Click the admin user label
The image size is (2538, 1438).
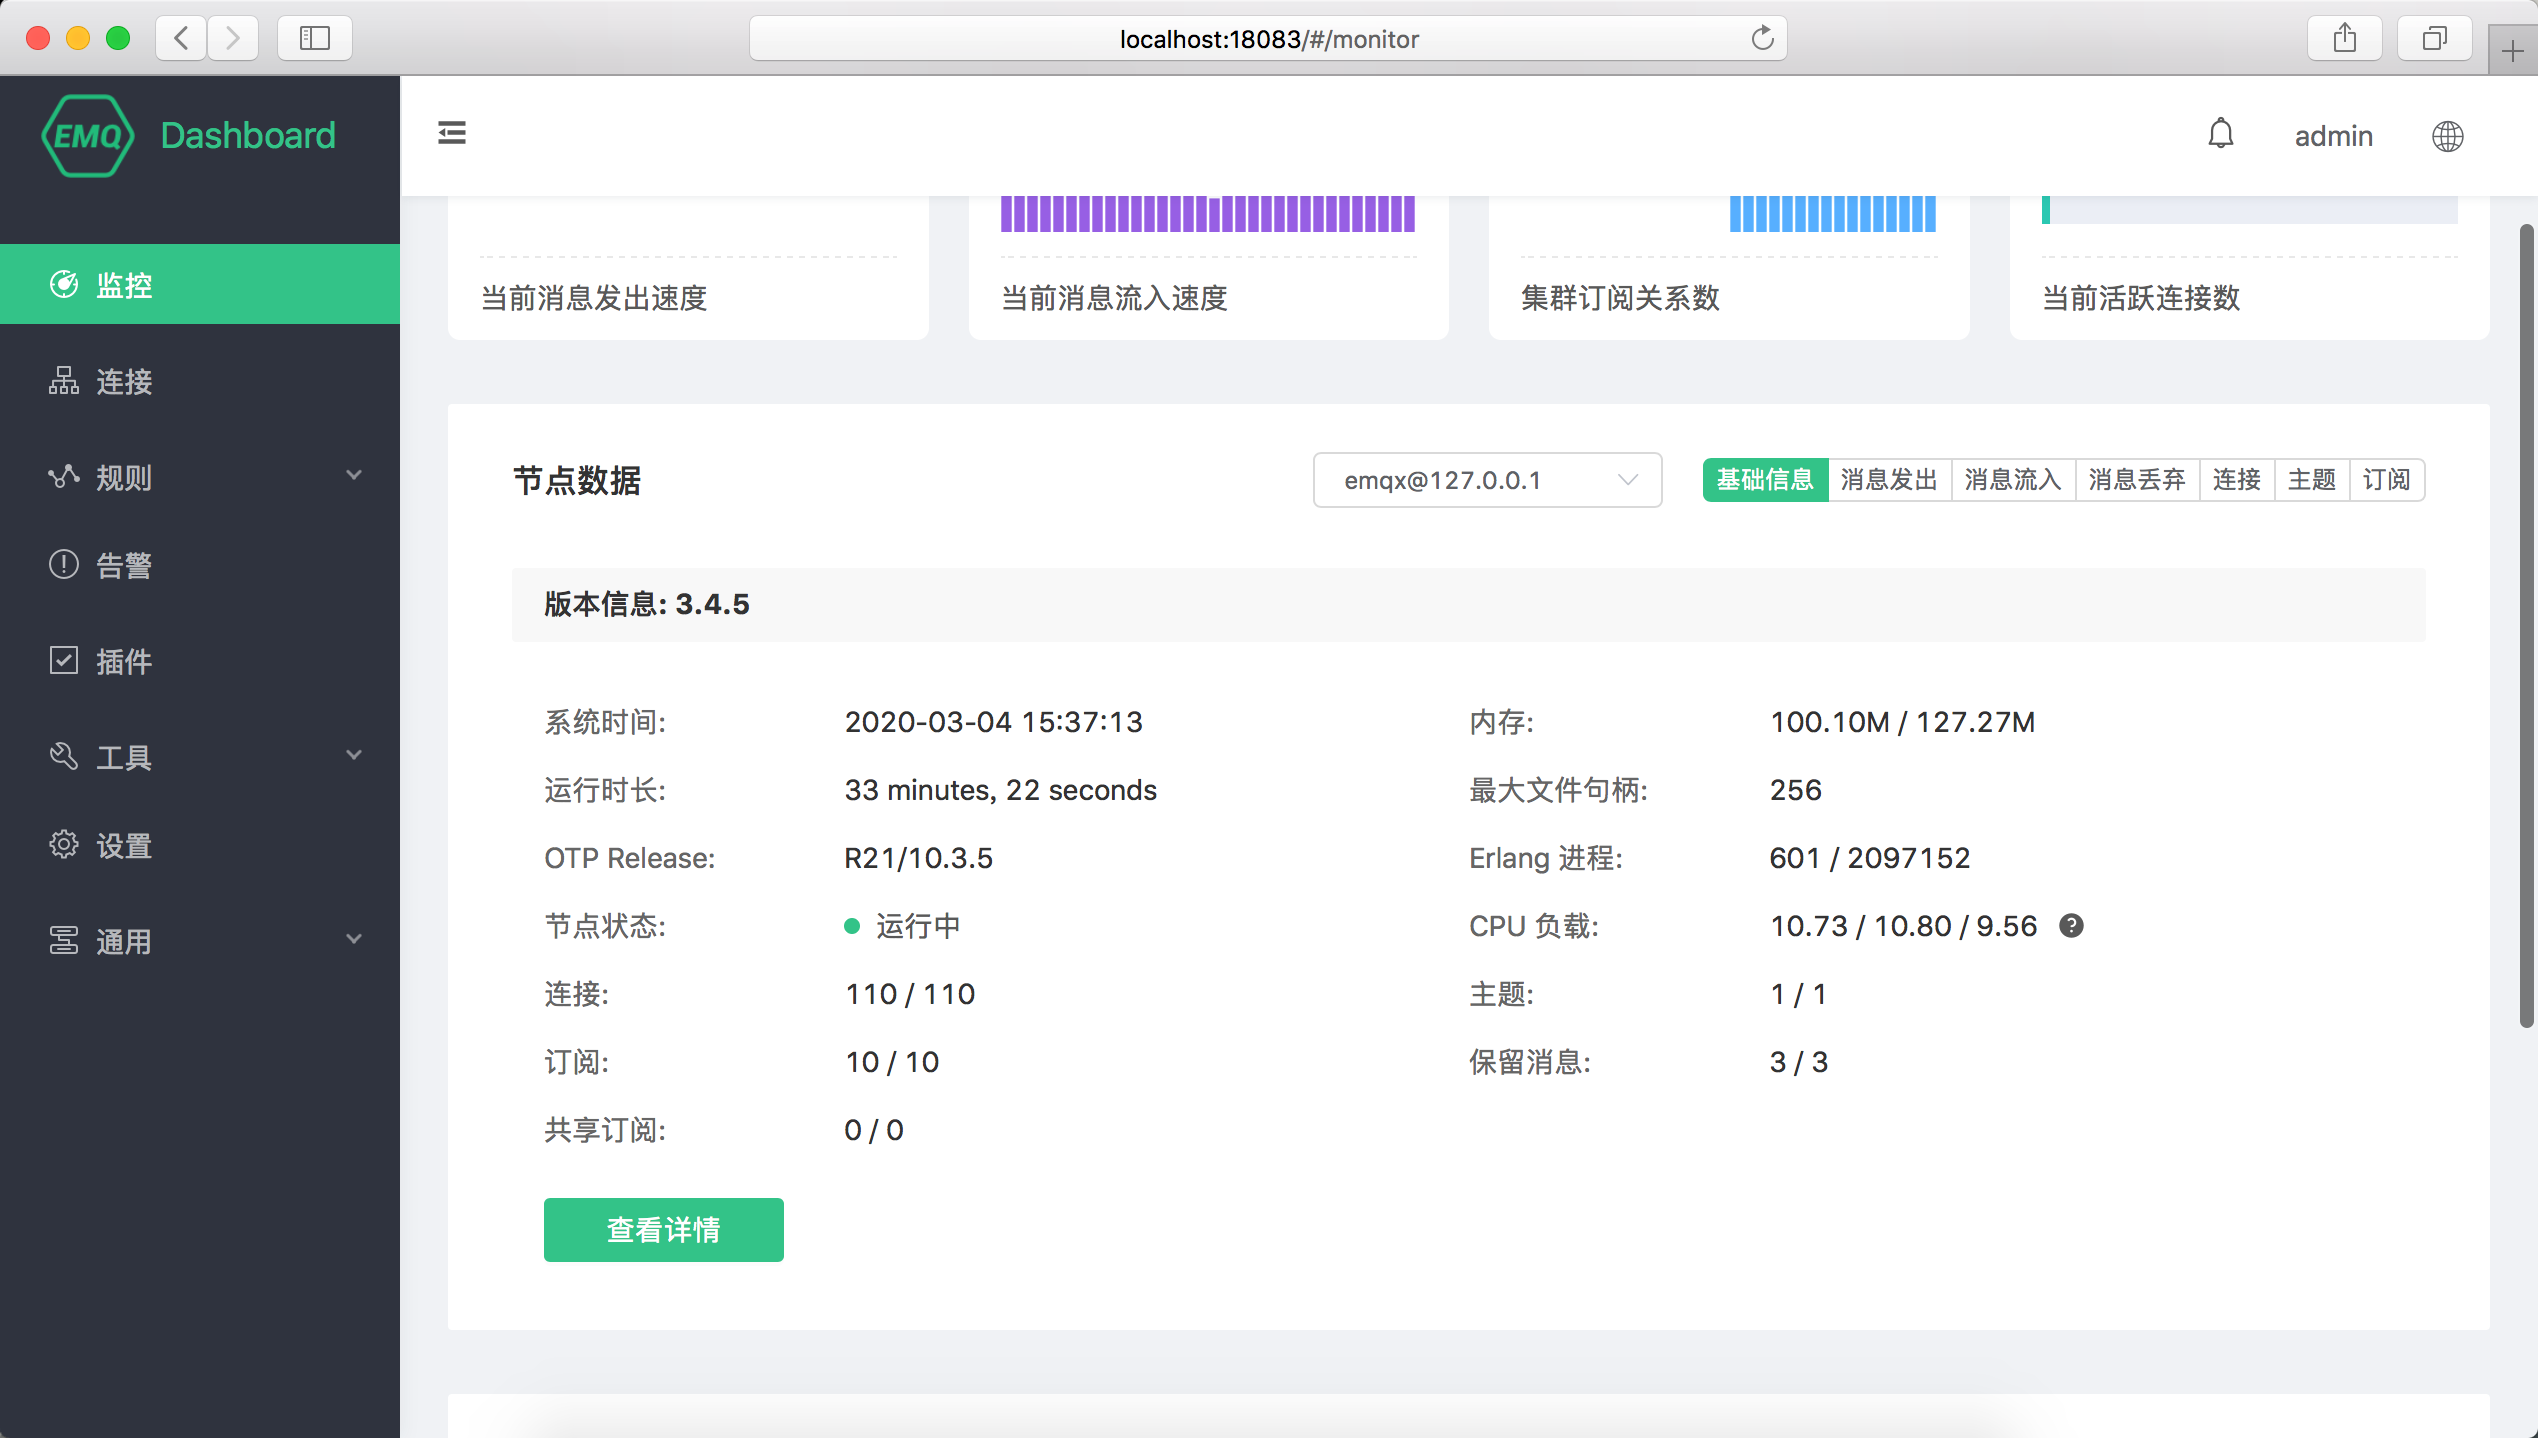click(x=2333, y=136)
